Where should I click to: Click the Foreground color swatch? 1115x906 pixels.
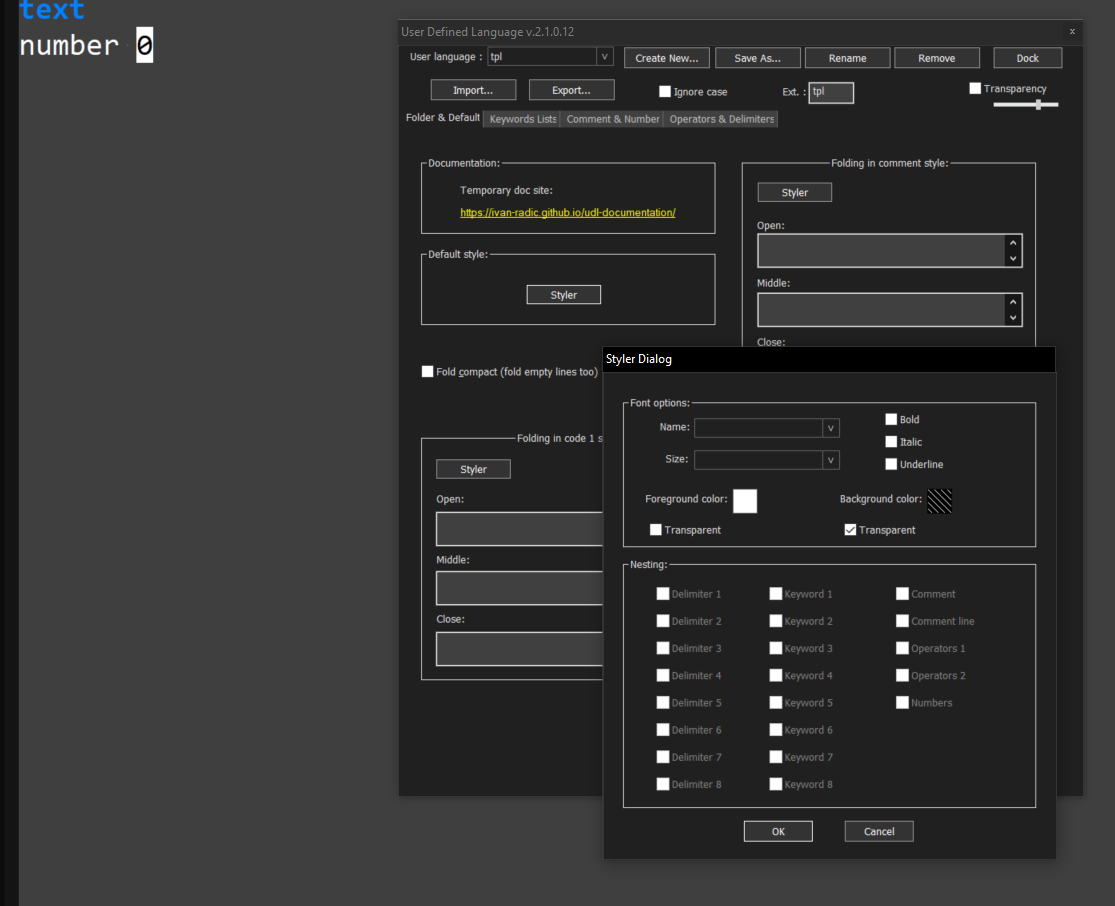point(745,501)
